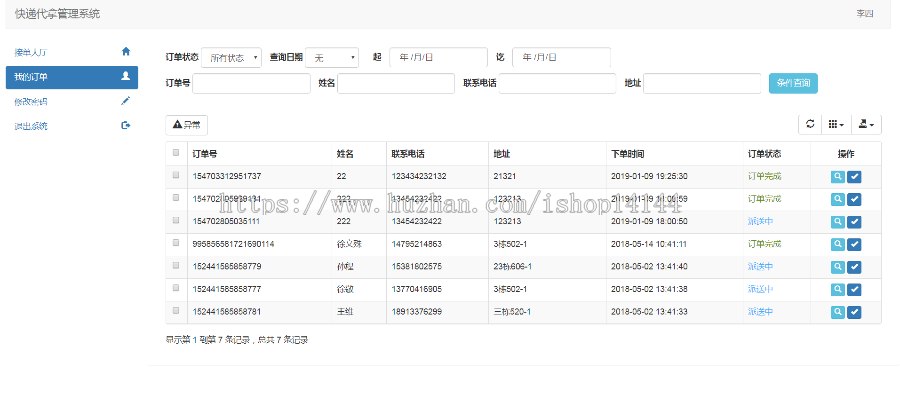Focus the 订单号 input field

pyautogui.click(x=251, y=83)
